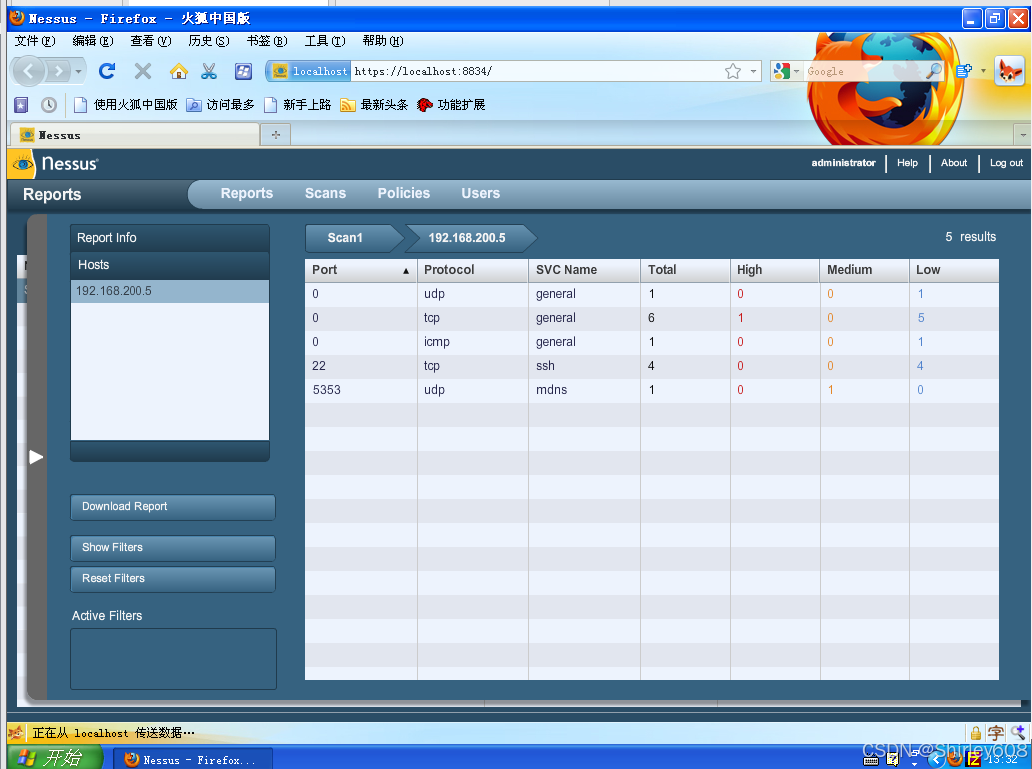
Task: Select the row with ssh service
Action: click(652, 366)
